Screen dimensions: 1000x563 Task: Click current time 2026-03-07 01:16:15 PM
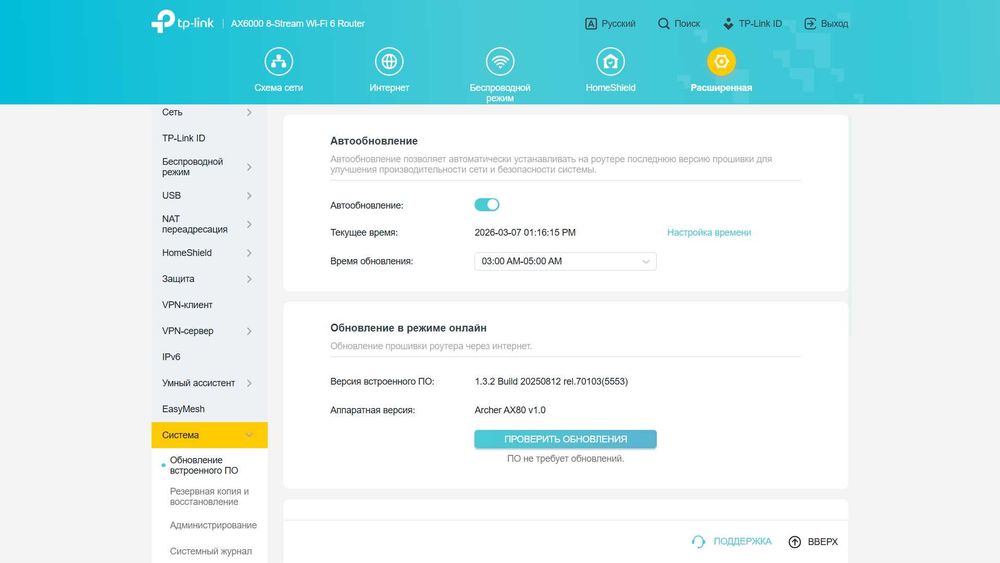(525, 232)
